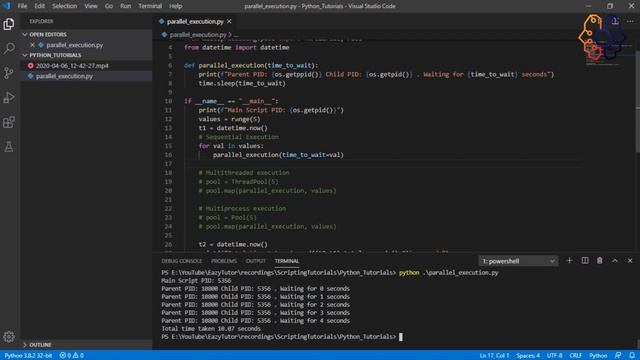Open the Extensions view
This screenshot has height=360, width=640.
(x=9, y=122)
